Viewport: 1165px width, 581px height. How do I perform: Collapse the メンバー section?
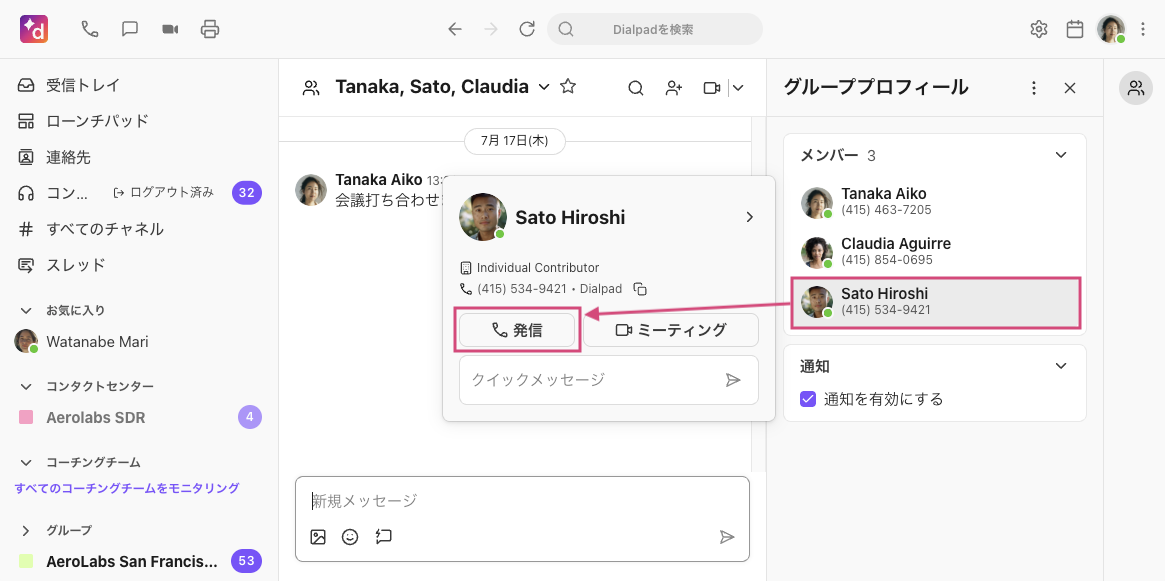[x=1061, y=155]
